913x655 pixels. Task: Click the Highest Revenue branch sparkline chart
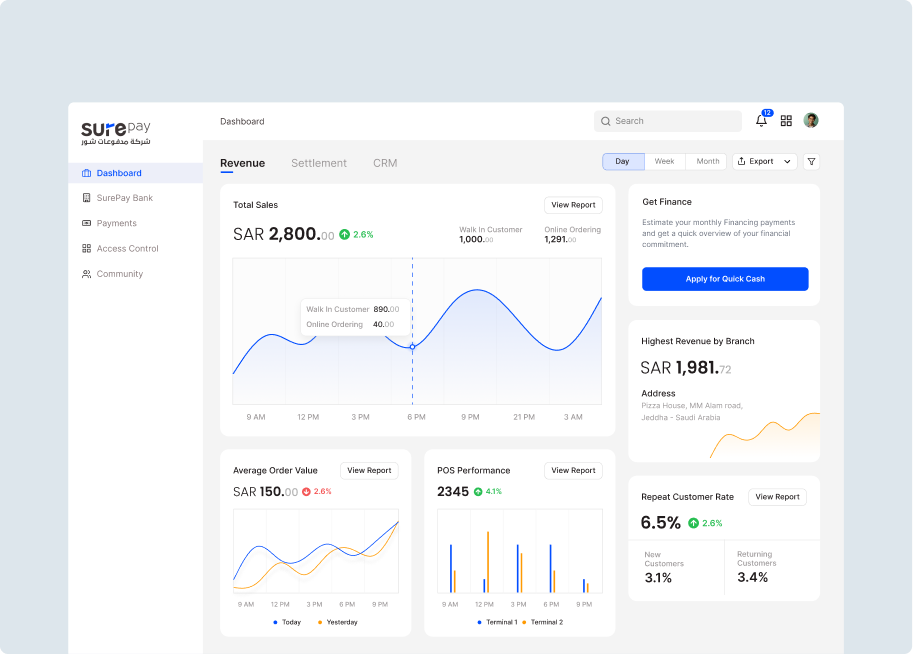pos(765,436)
